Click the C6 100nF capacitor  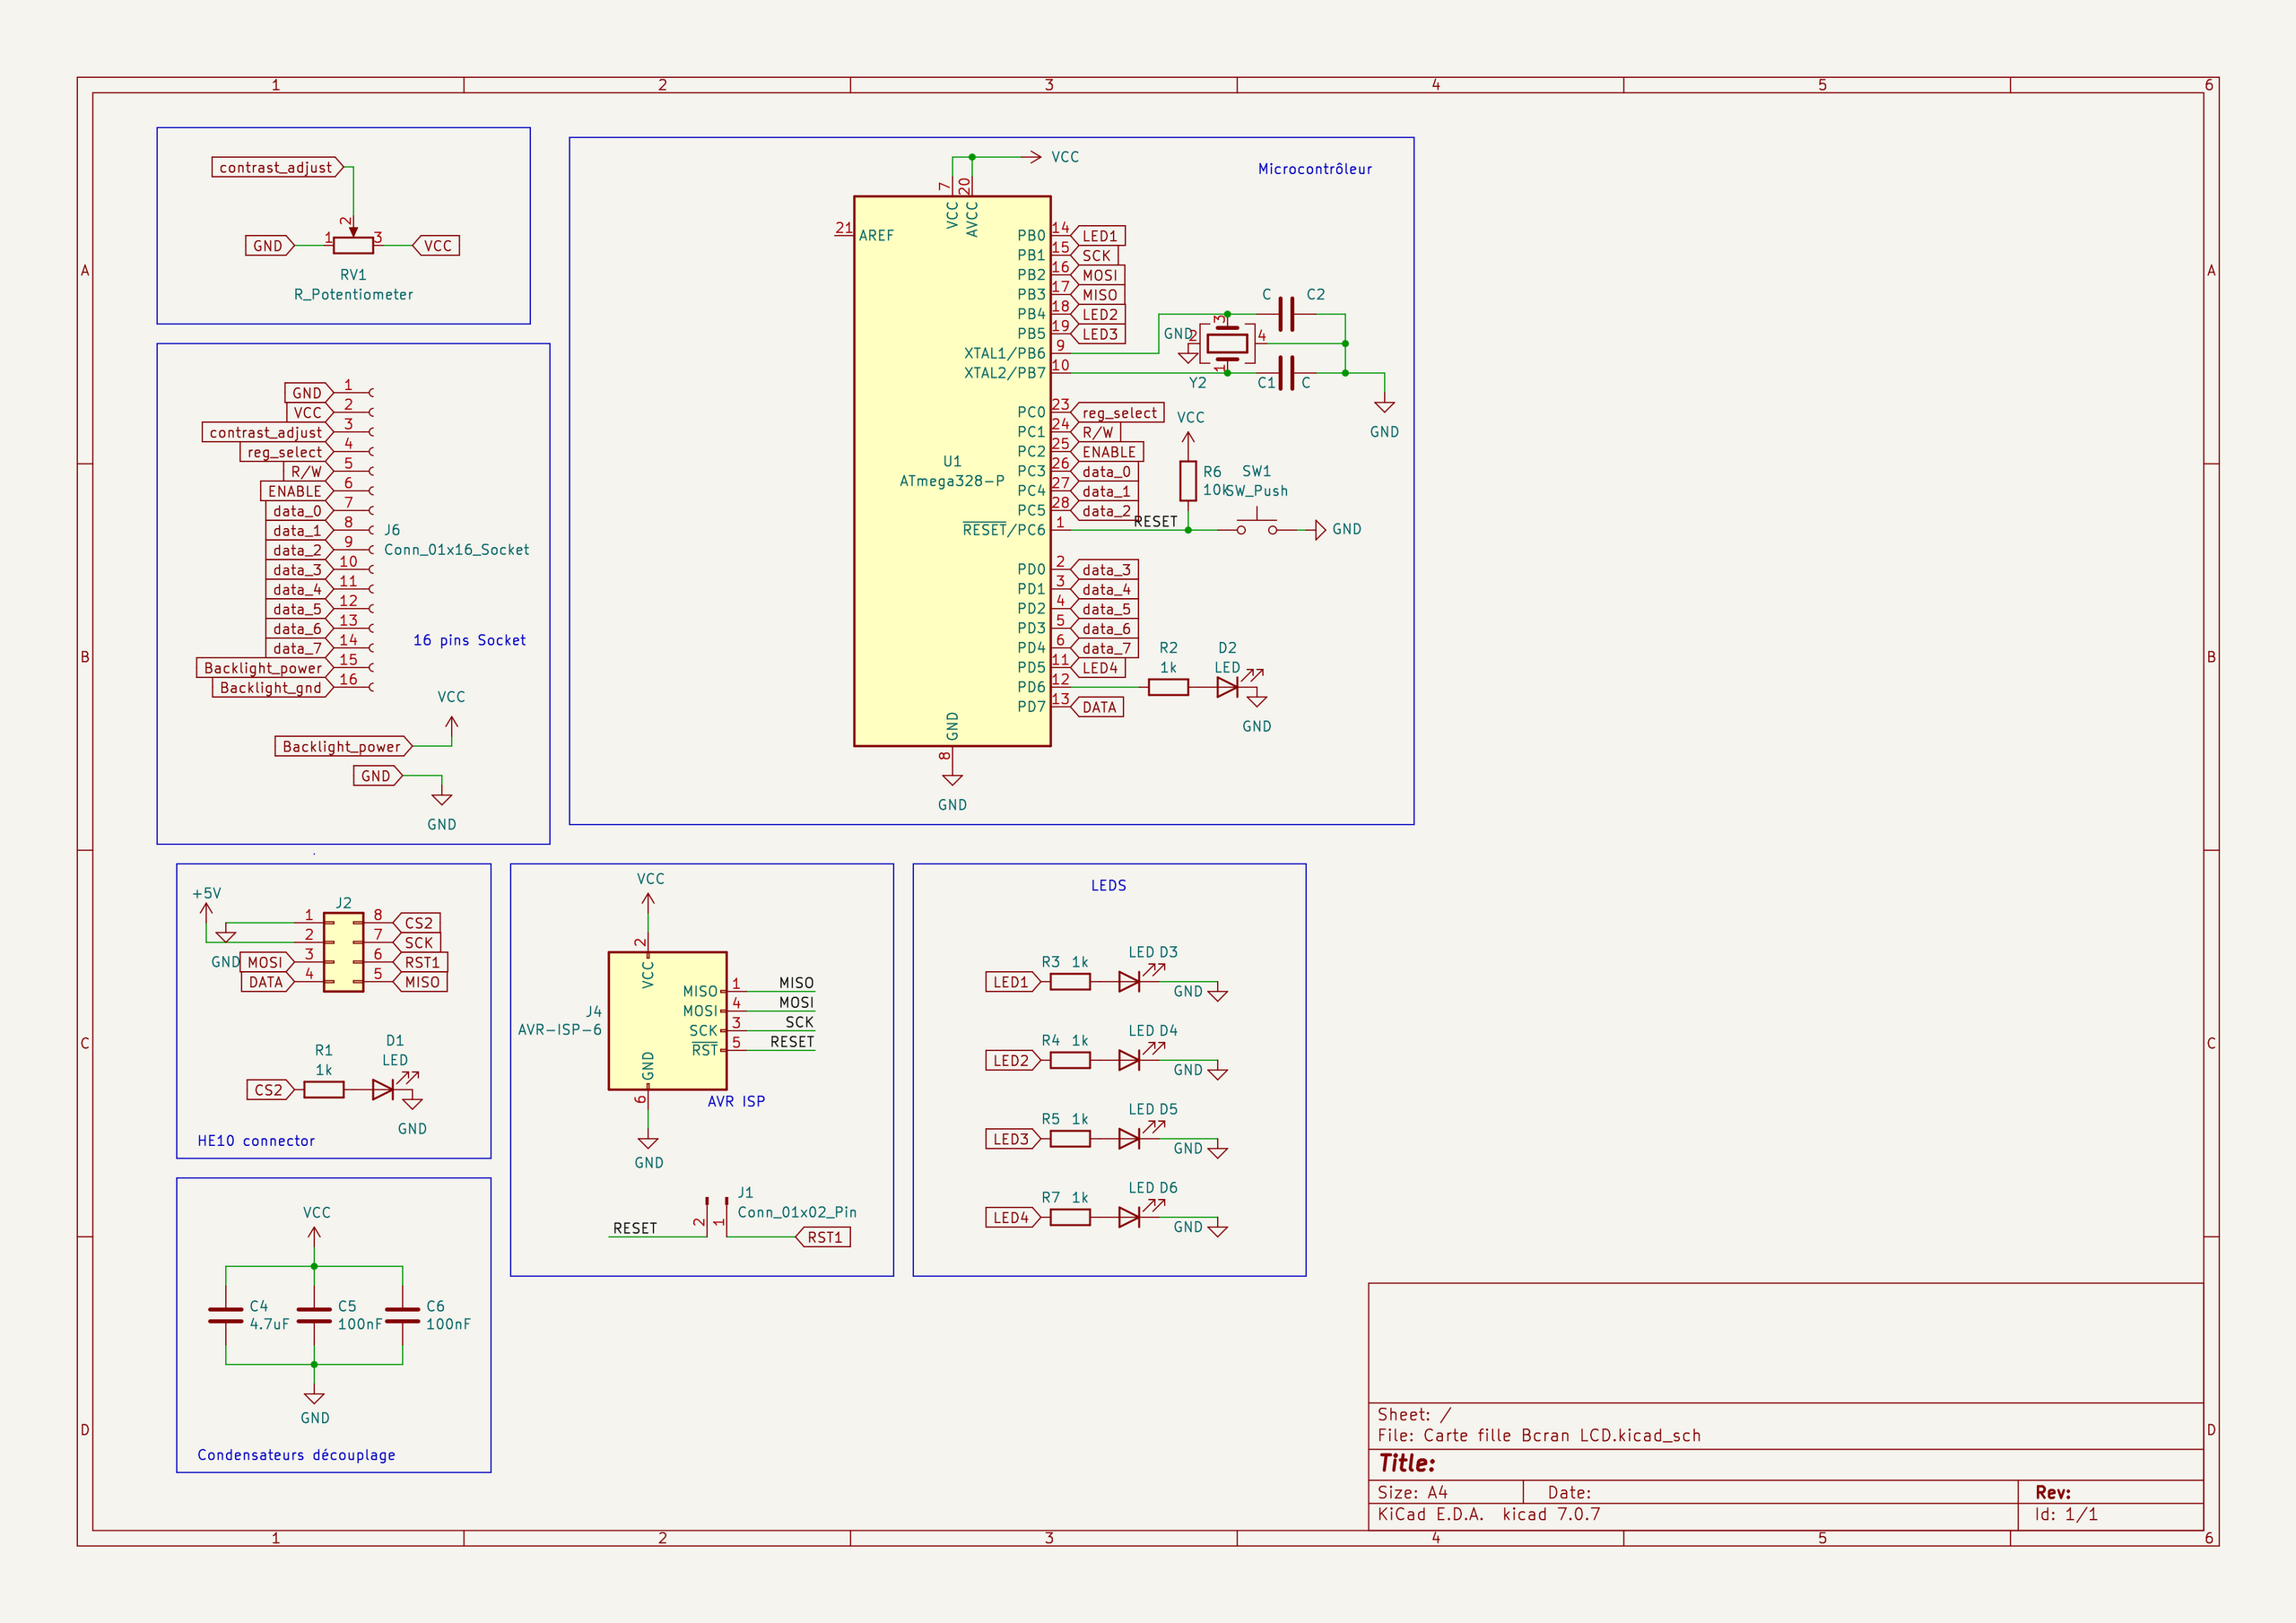(402, 1315)
